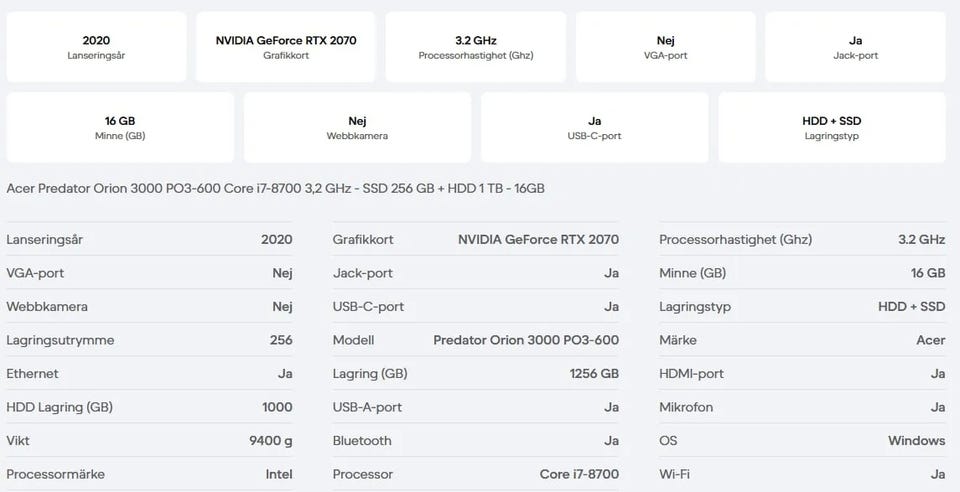Click the 1256 GB storage value
This screenshot has width=960, height=492.
point(594,373)
